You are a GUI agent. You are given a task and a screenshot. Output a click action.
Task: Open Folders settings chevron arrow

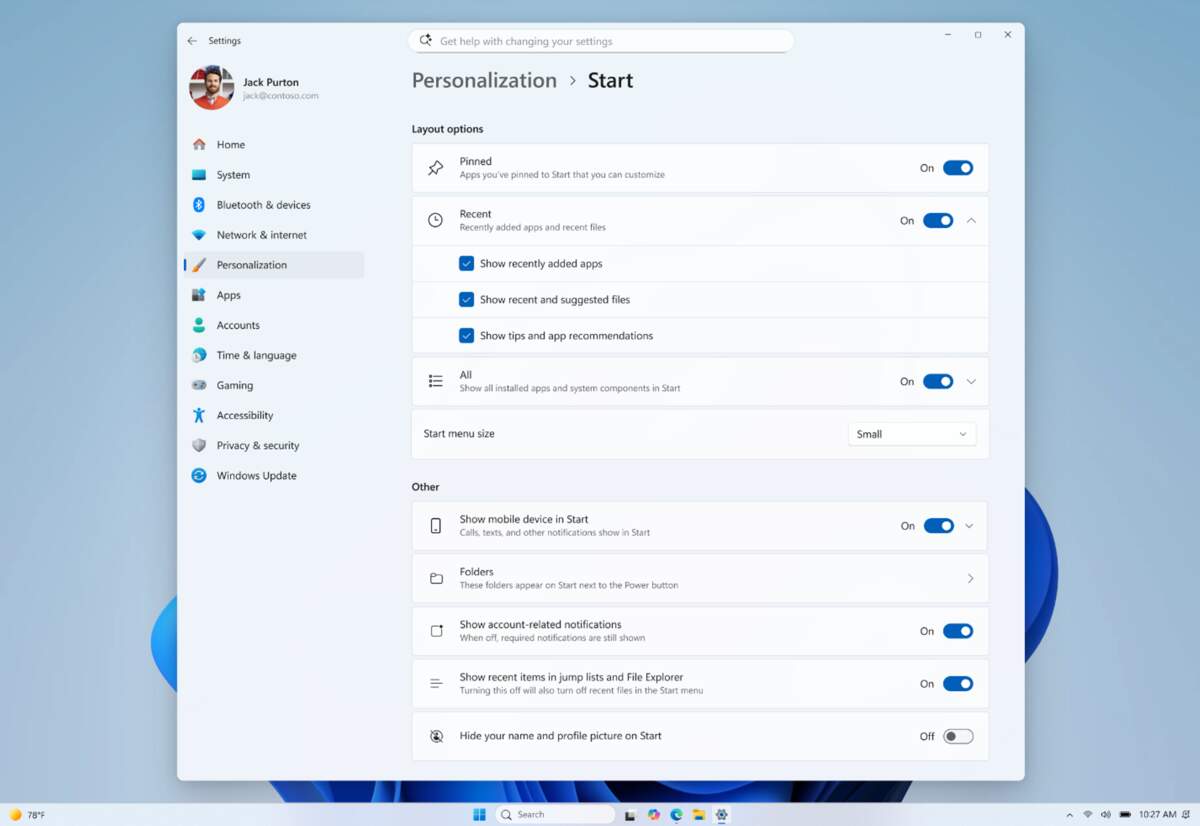click(970, 578)
